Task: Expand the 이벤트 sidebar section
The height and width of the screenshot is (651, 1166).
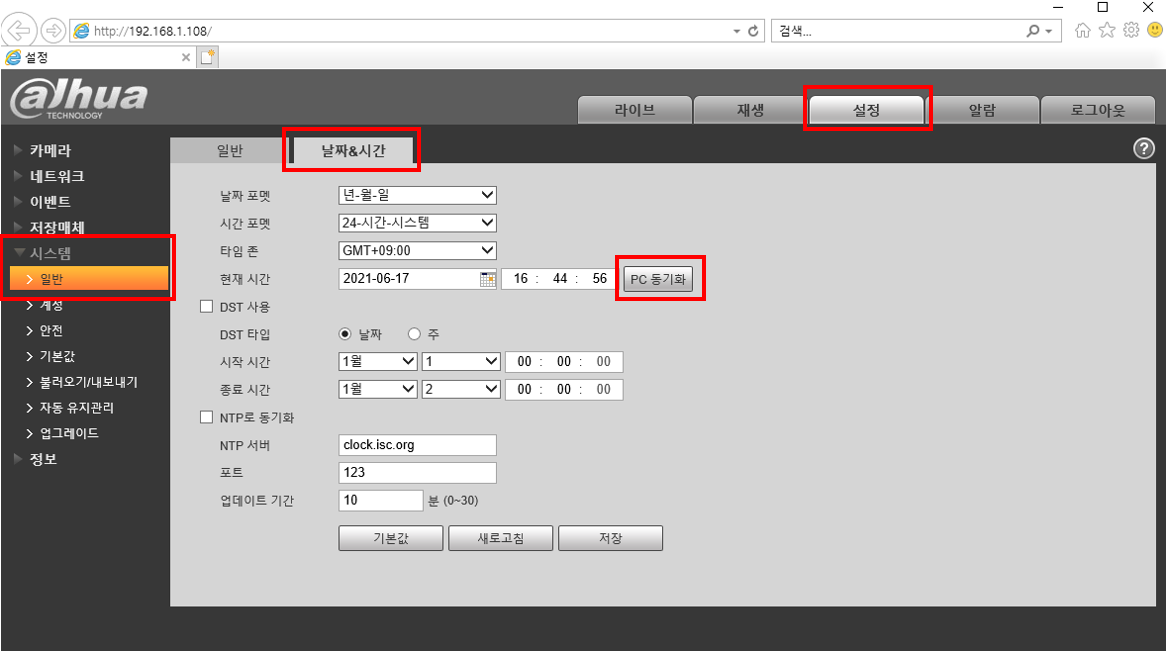Action: (x=50, y=202)
